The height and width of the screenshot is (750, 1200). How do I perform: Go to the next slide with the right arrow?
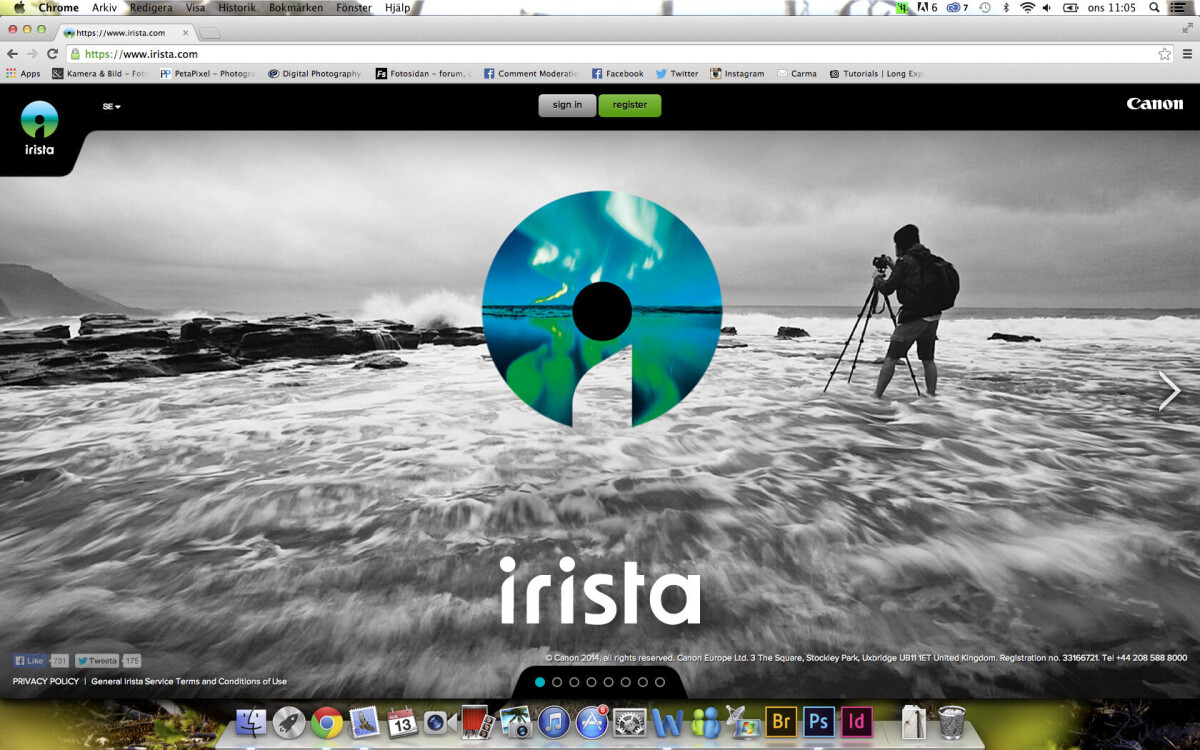pyautogui.click(x=1169, y=391)
